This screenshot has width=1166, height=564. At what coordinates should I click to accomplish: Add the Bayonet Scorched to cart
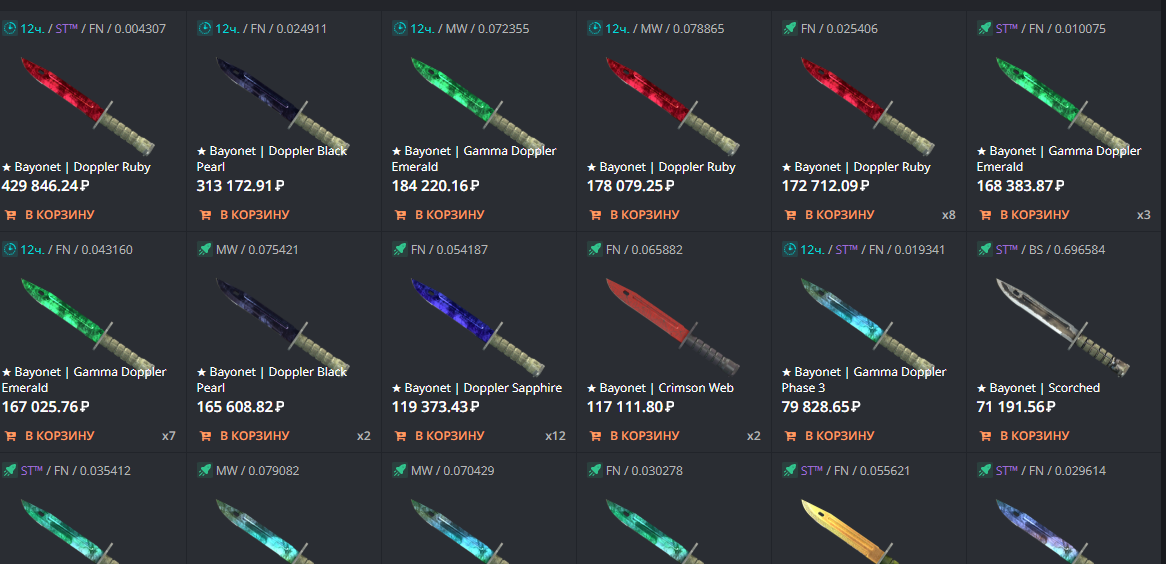coord(1023,436)
